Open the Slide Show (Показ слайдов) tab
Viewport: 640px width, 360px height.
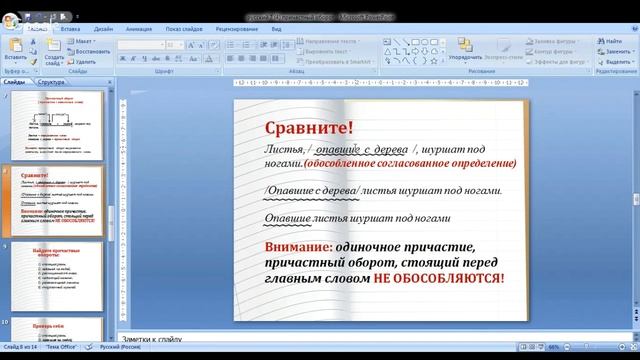184,29
